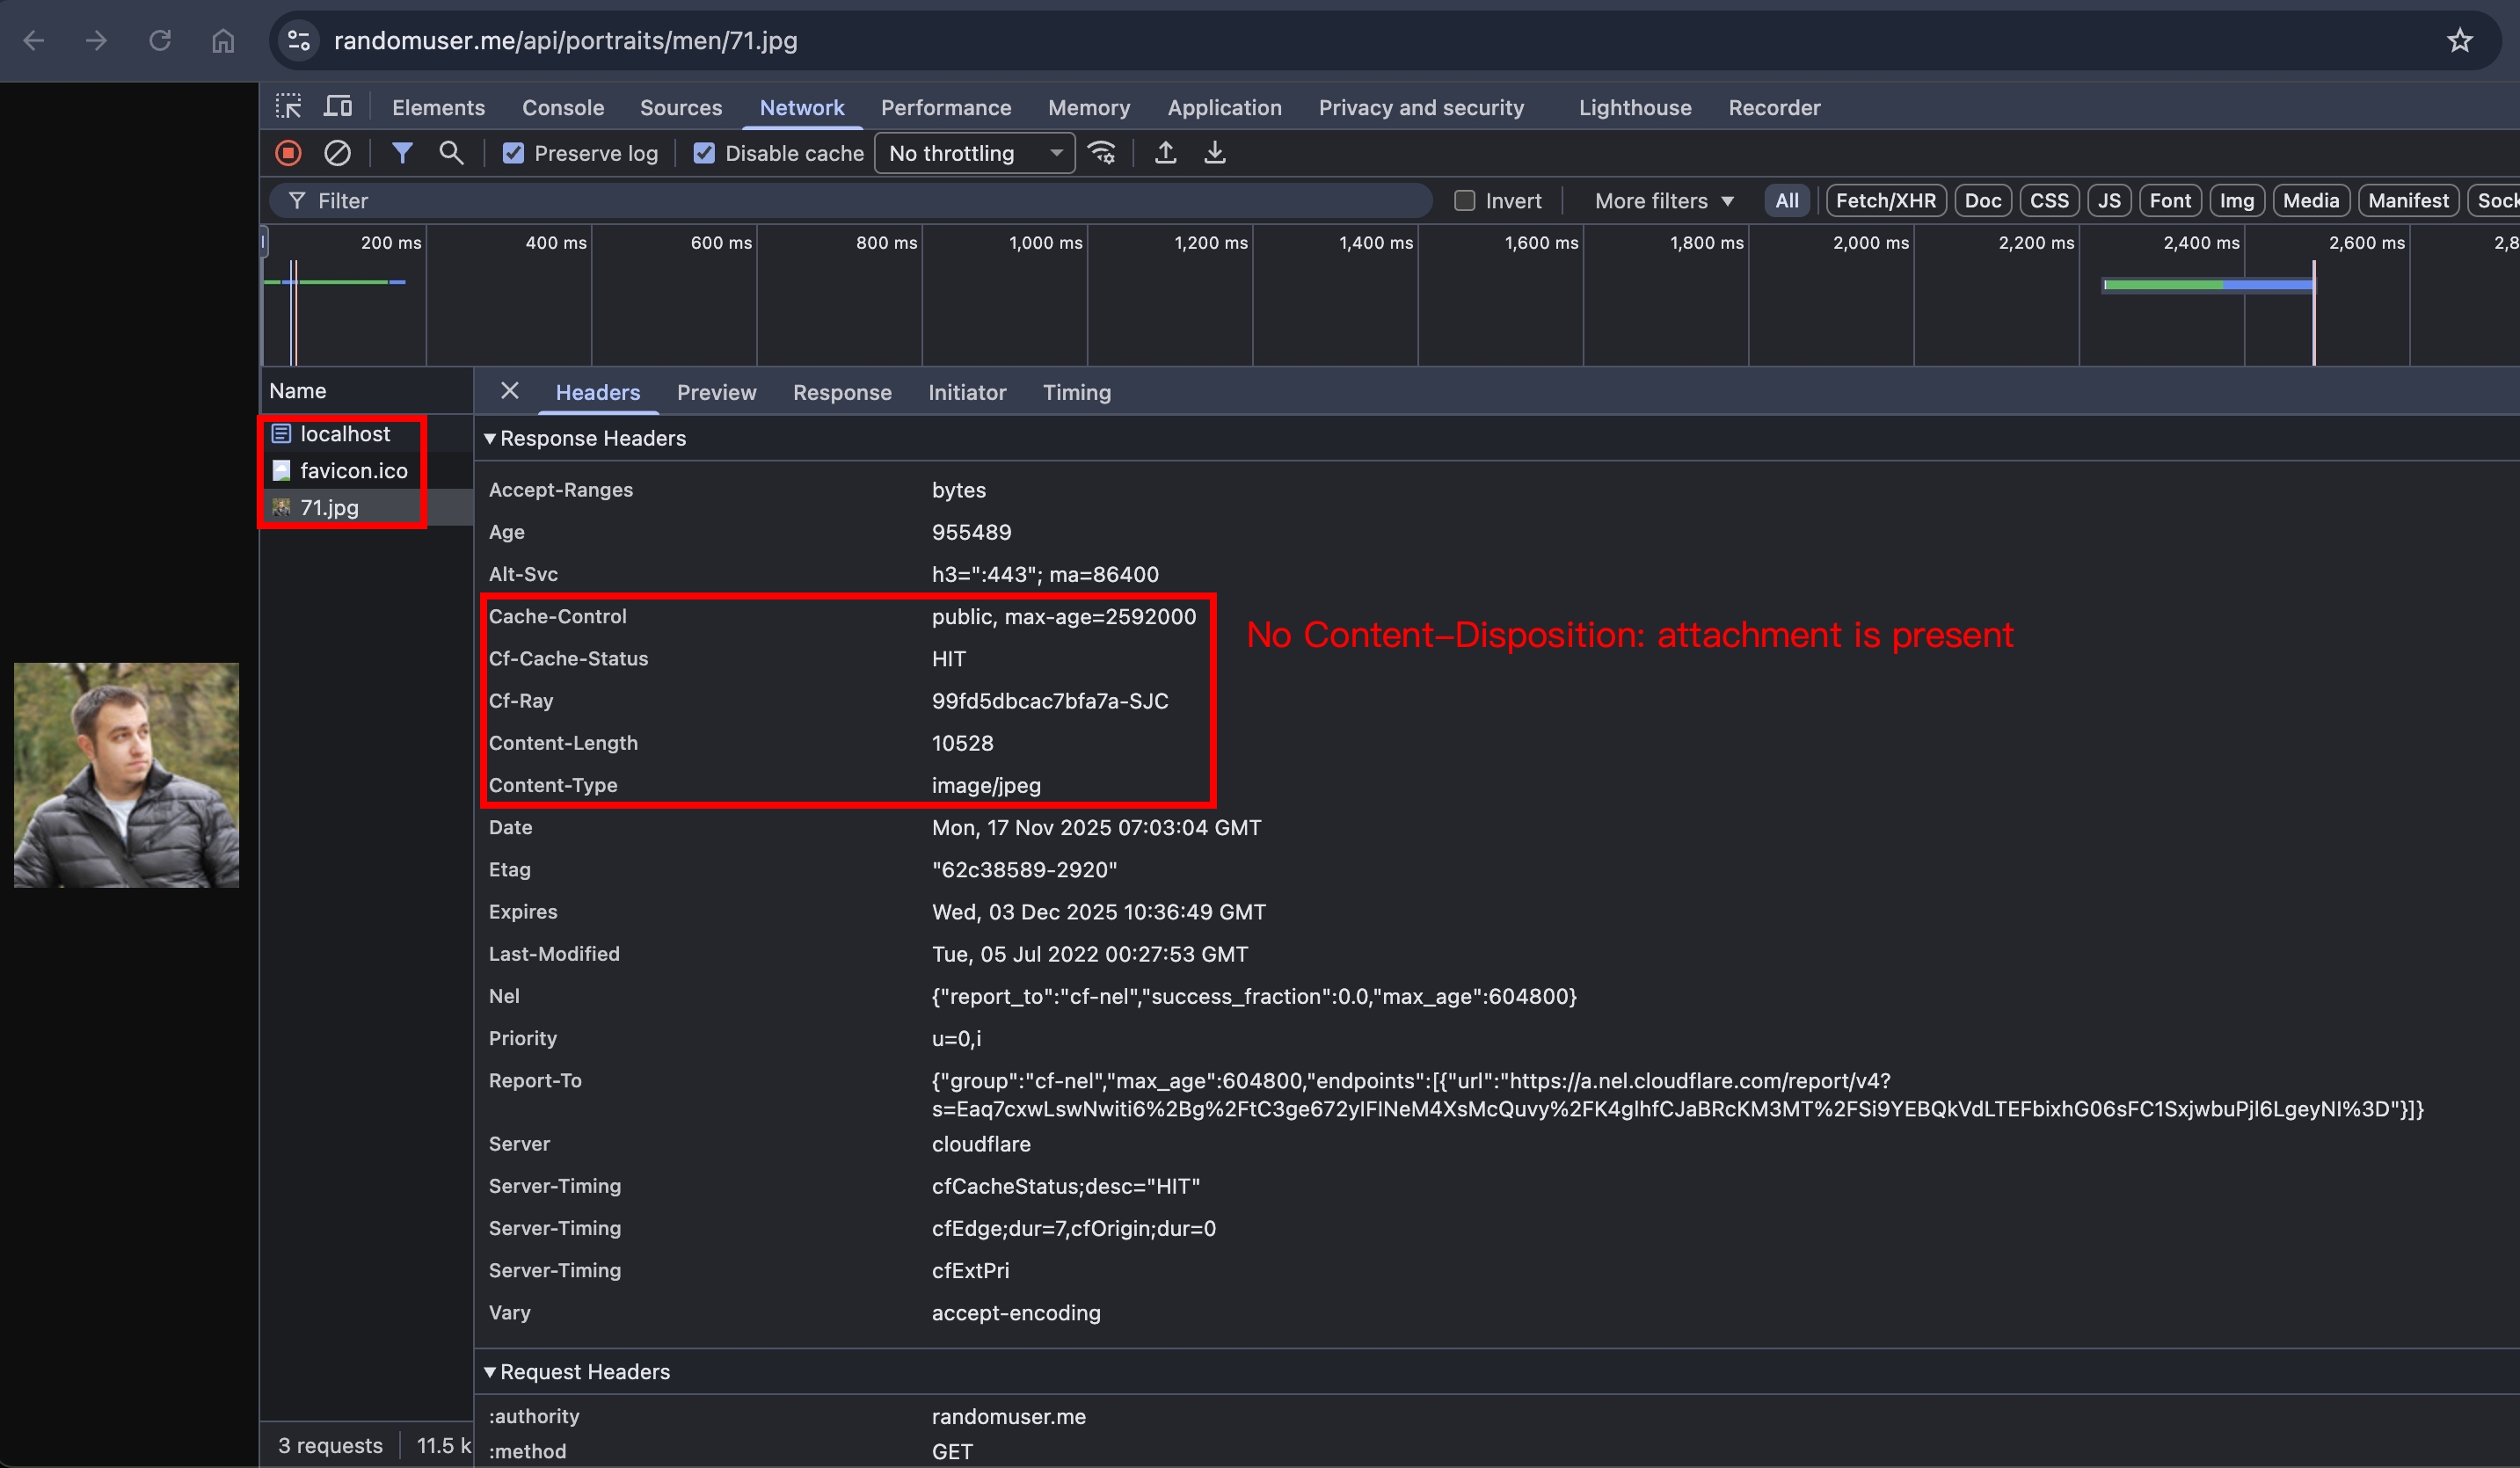Open the No throttling dropdown
This screenshot has height=1468, width=2520.
tap(974, 153)
